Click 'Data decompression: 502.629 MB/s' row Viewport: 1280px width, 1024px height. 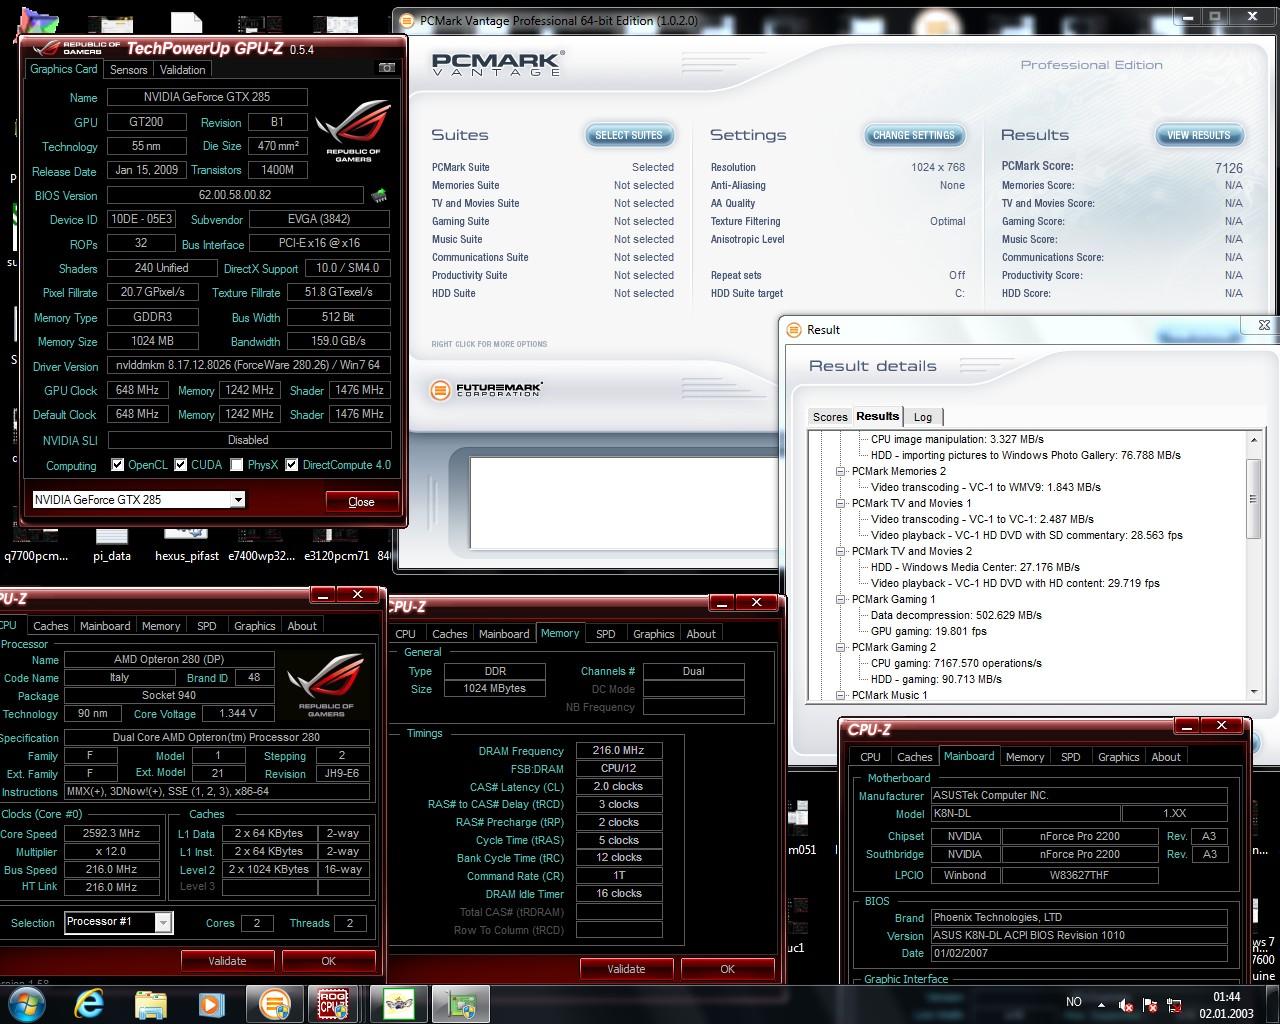pyautogui.click(x=956, y=615)
